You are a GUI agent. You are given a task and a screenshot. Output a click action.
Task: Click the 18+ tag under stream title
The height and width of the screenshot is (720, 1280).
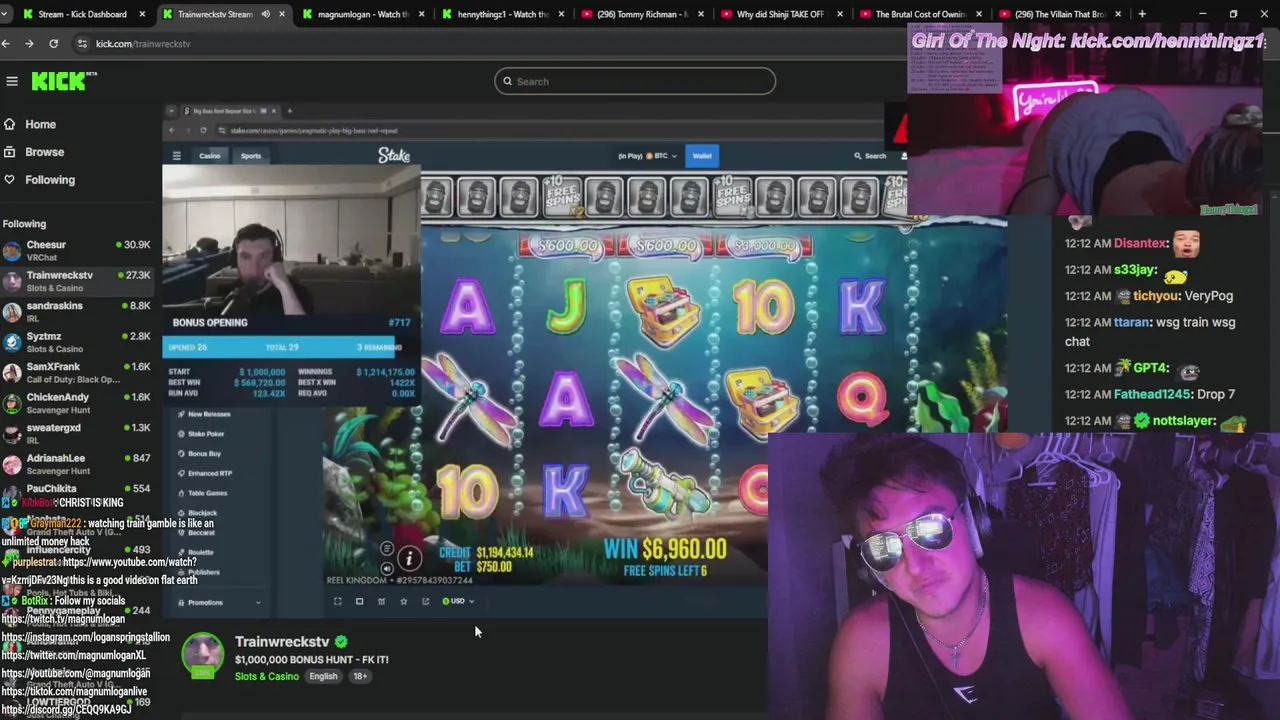coord(360,677)
